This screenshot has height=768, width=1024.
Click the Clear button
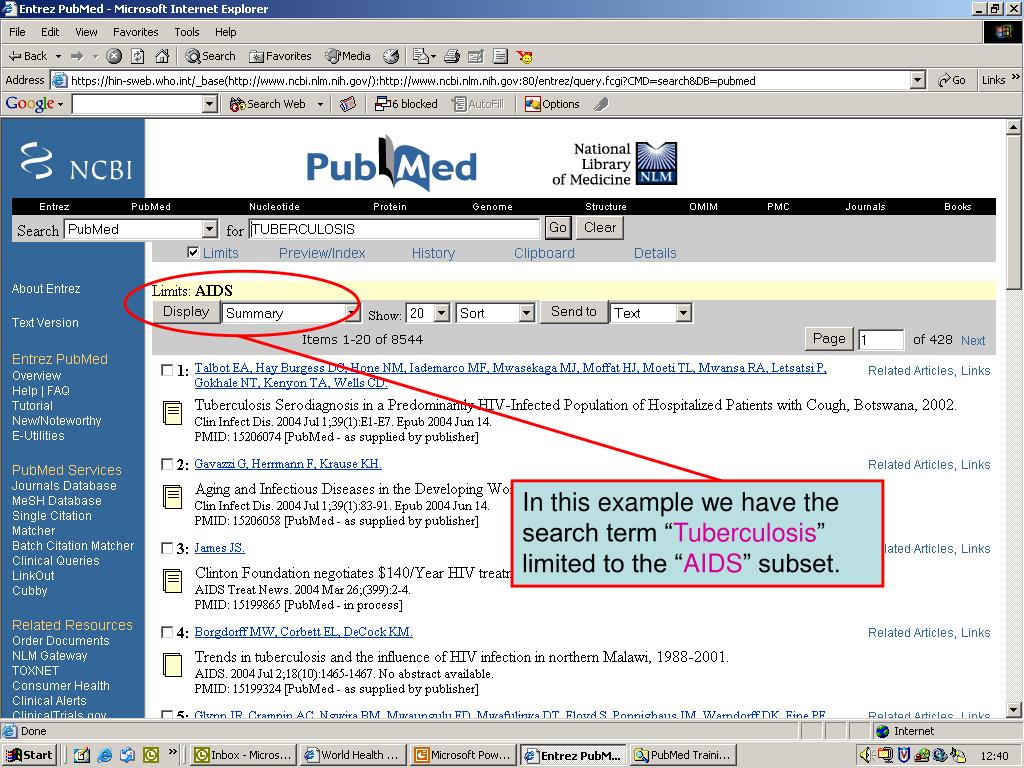[x=600, y=227]
